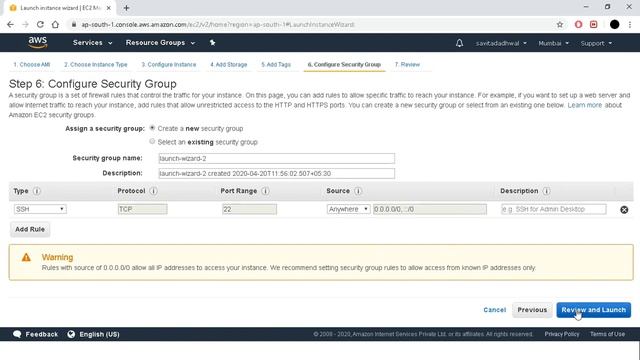This screenshot has width=640, height=360.
Task: Select an existing security group option
Action: point(152,141)
